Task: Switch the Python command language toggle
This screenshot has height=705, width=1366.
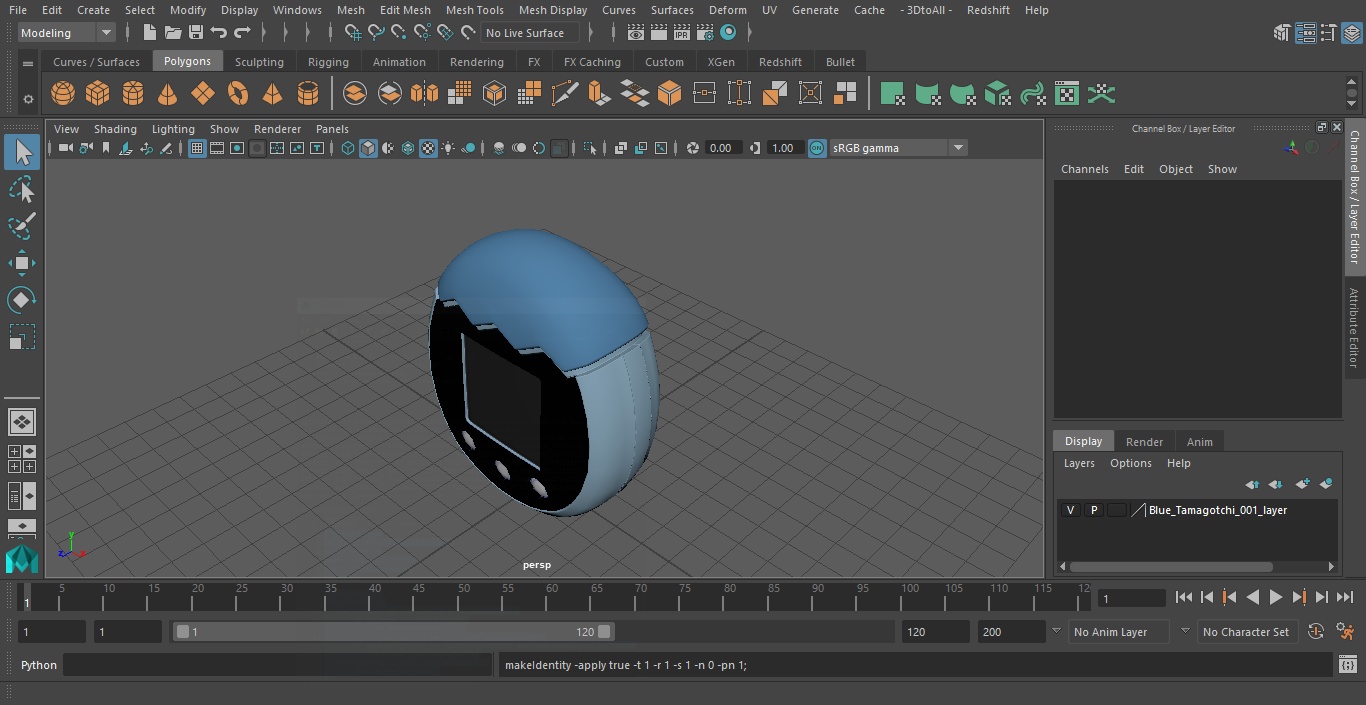Action: pos(39,665)
